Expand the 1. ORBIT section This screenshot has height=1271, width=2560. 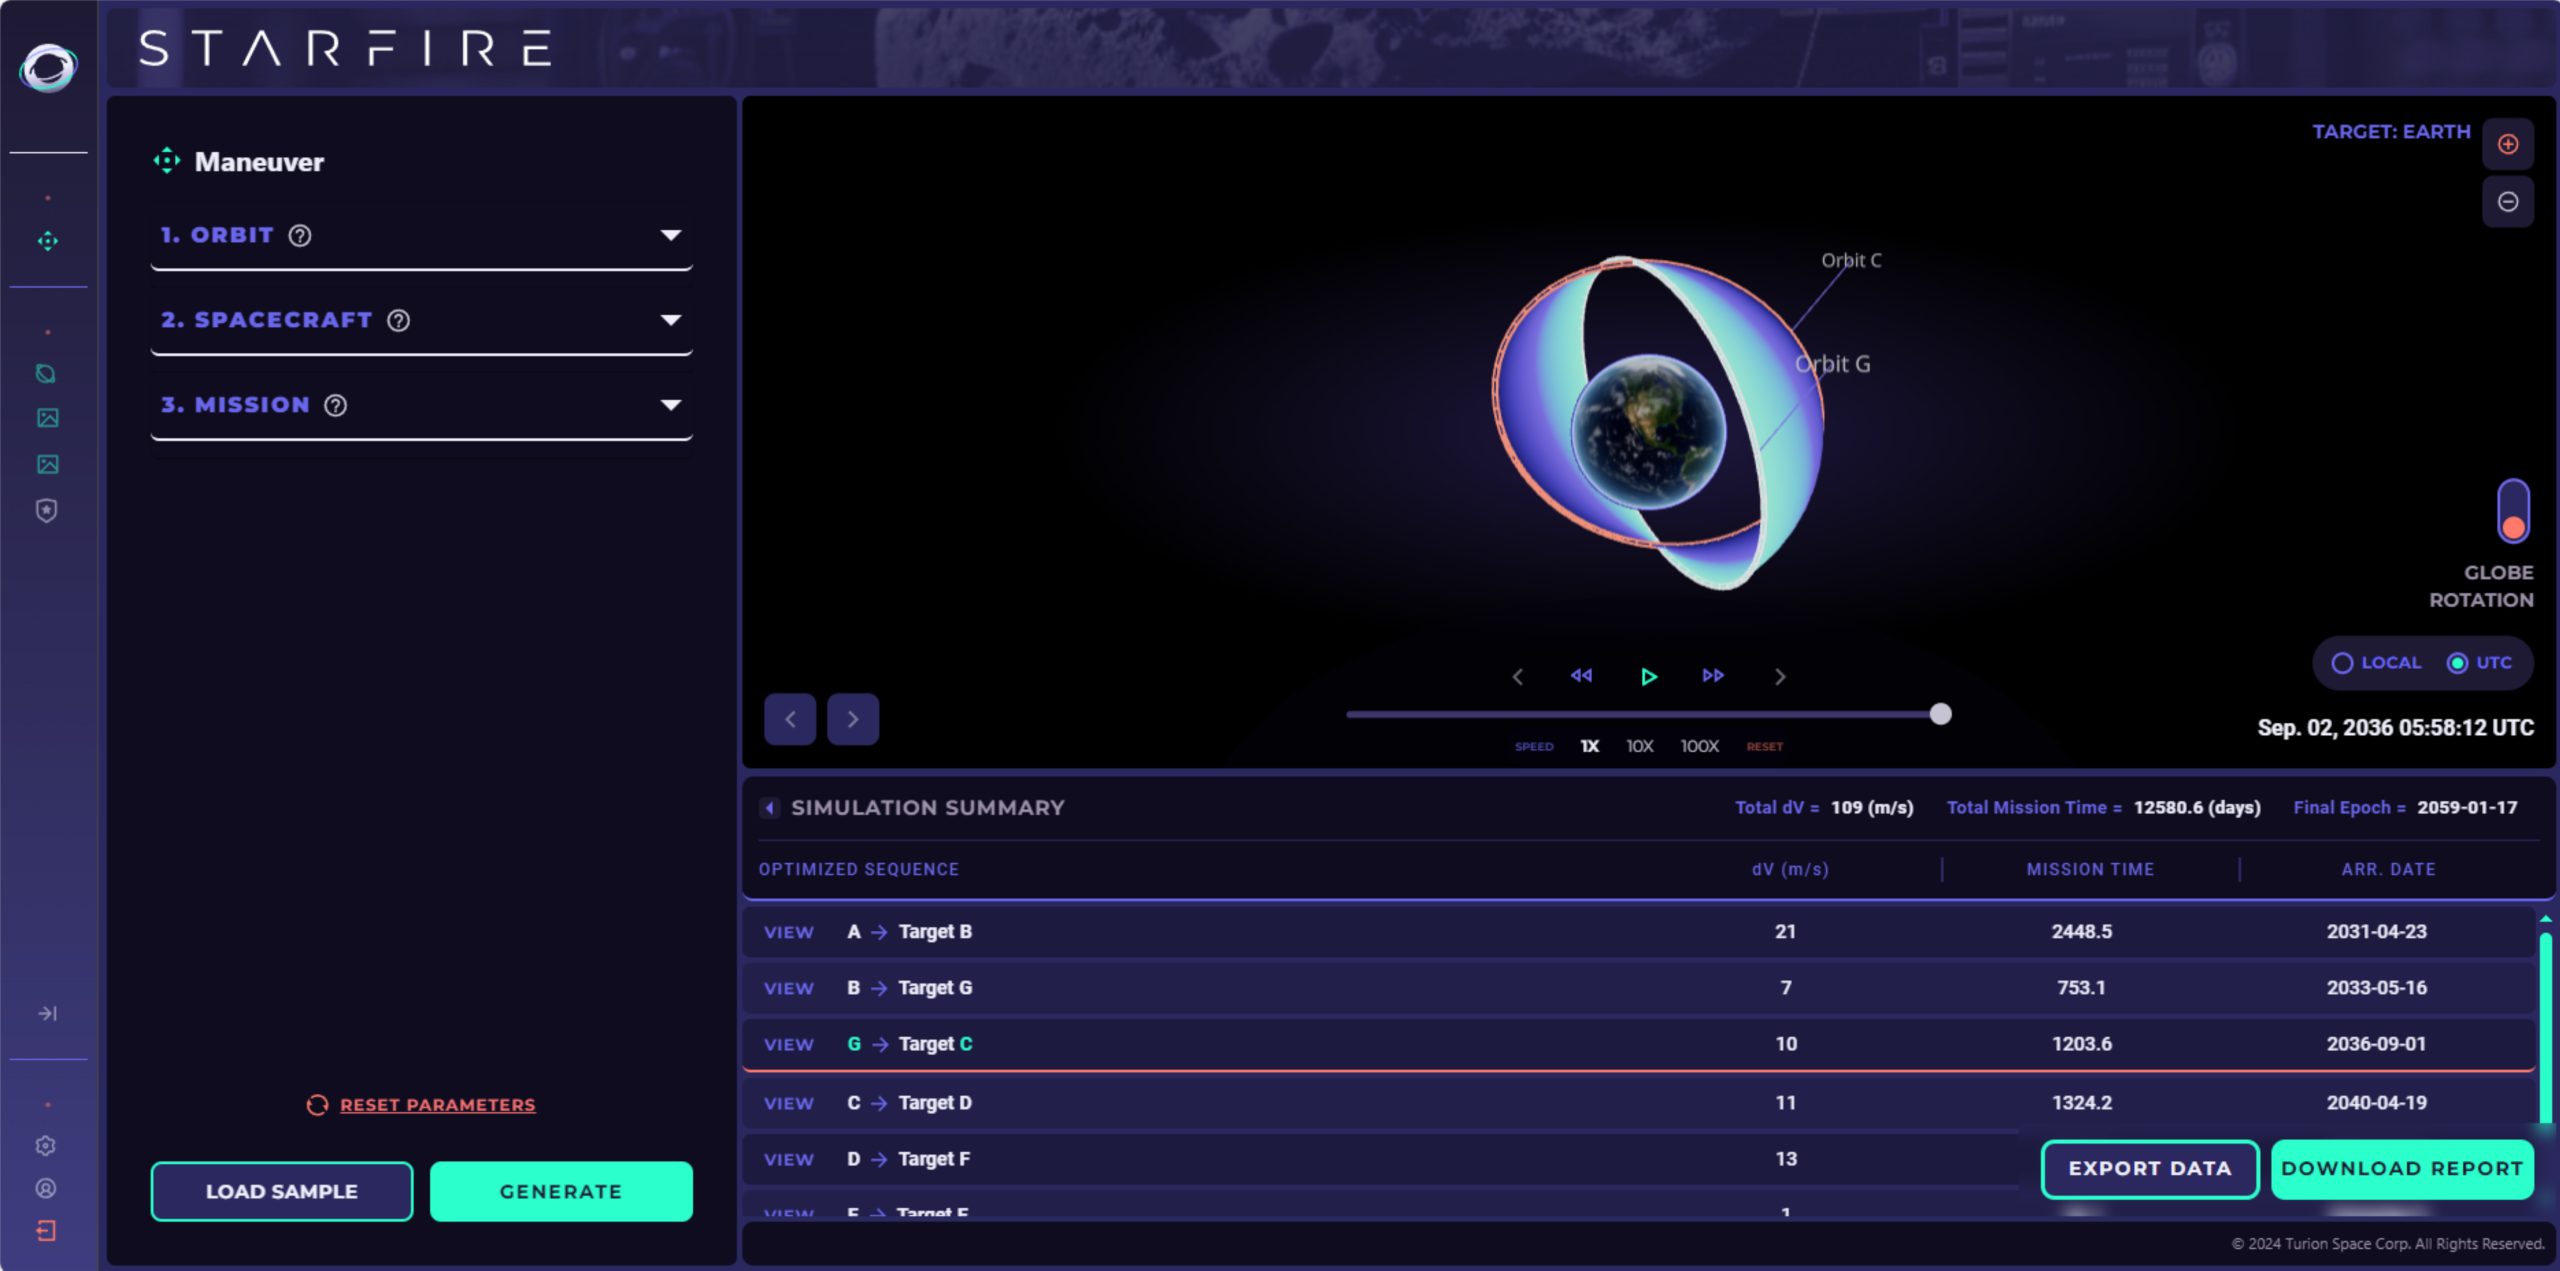click(x=670, y=236)
